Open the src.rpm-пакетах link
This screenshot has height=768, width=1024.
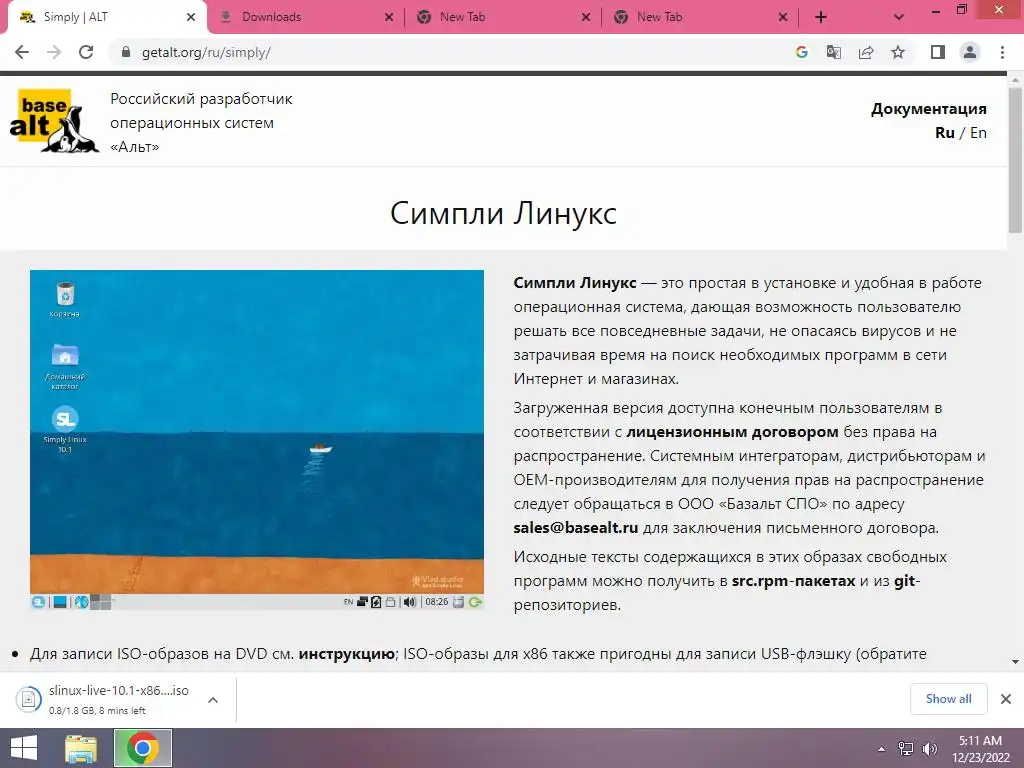793,581
